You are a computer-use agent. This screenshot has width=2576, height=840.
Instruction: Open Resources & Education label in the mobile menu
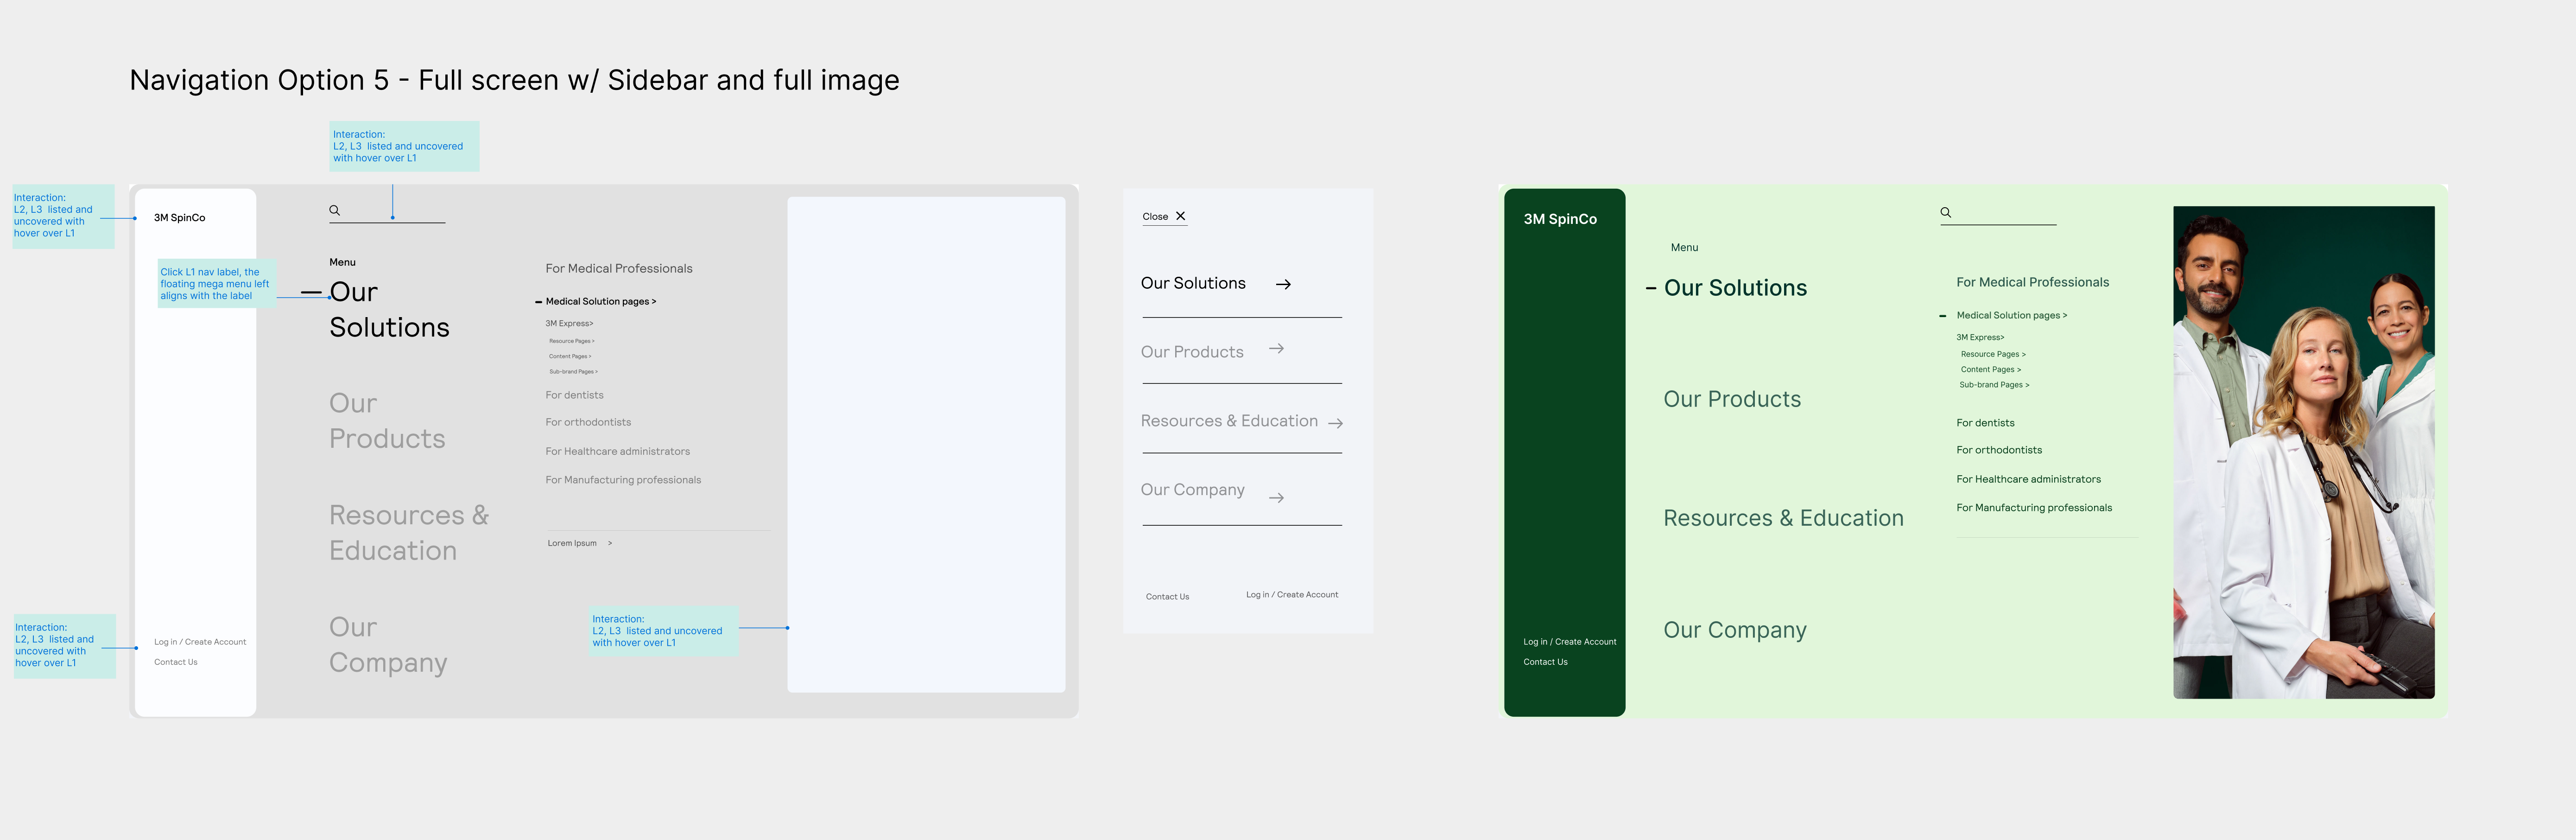[x=1229, y=421]
